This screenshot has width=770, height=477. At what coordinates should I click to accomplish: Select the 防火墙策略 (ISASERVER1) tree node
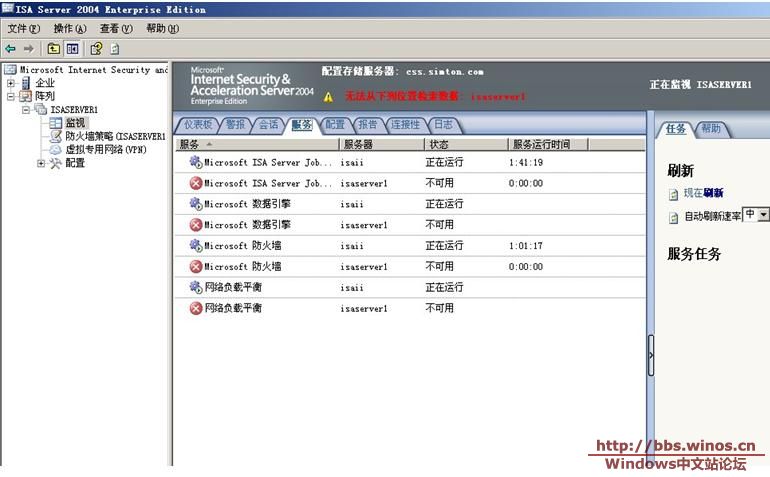tap(112, 136)
